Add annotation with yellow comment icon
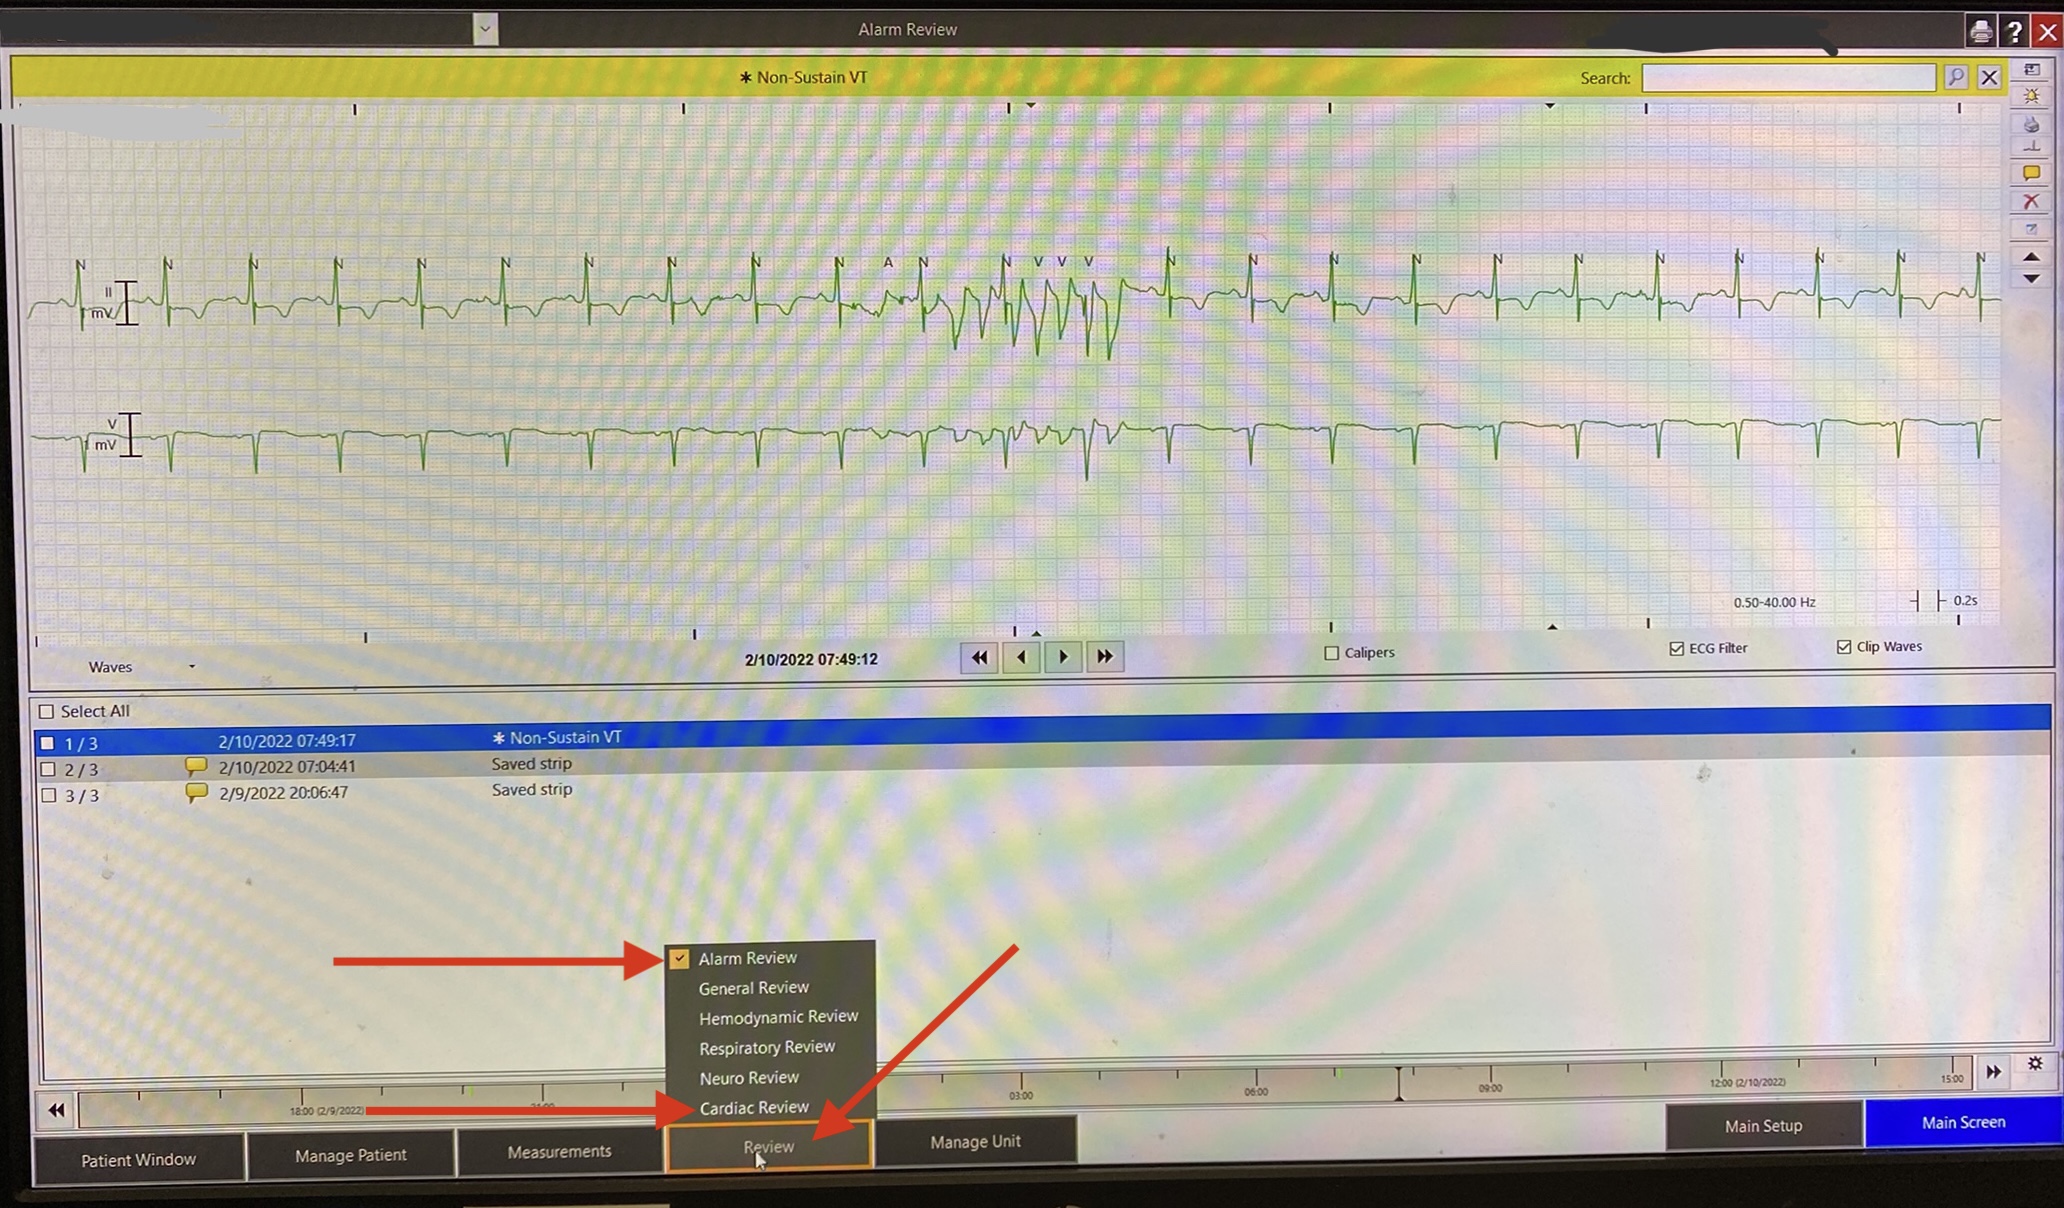2064x1208 pixels. [x=2031, y=173]
